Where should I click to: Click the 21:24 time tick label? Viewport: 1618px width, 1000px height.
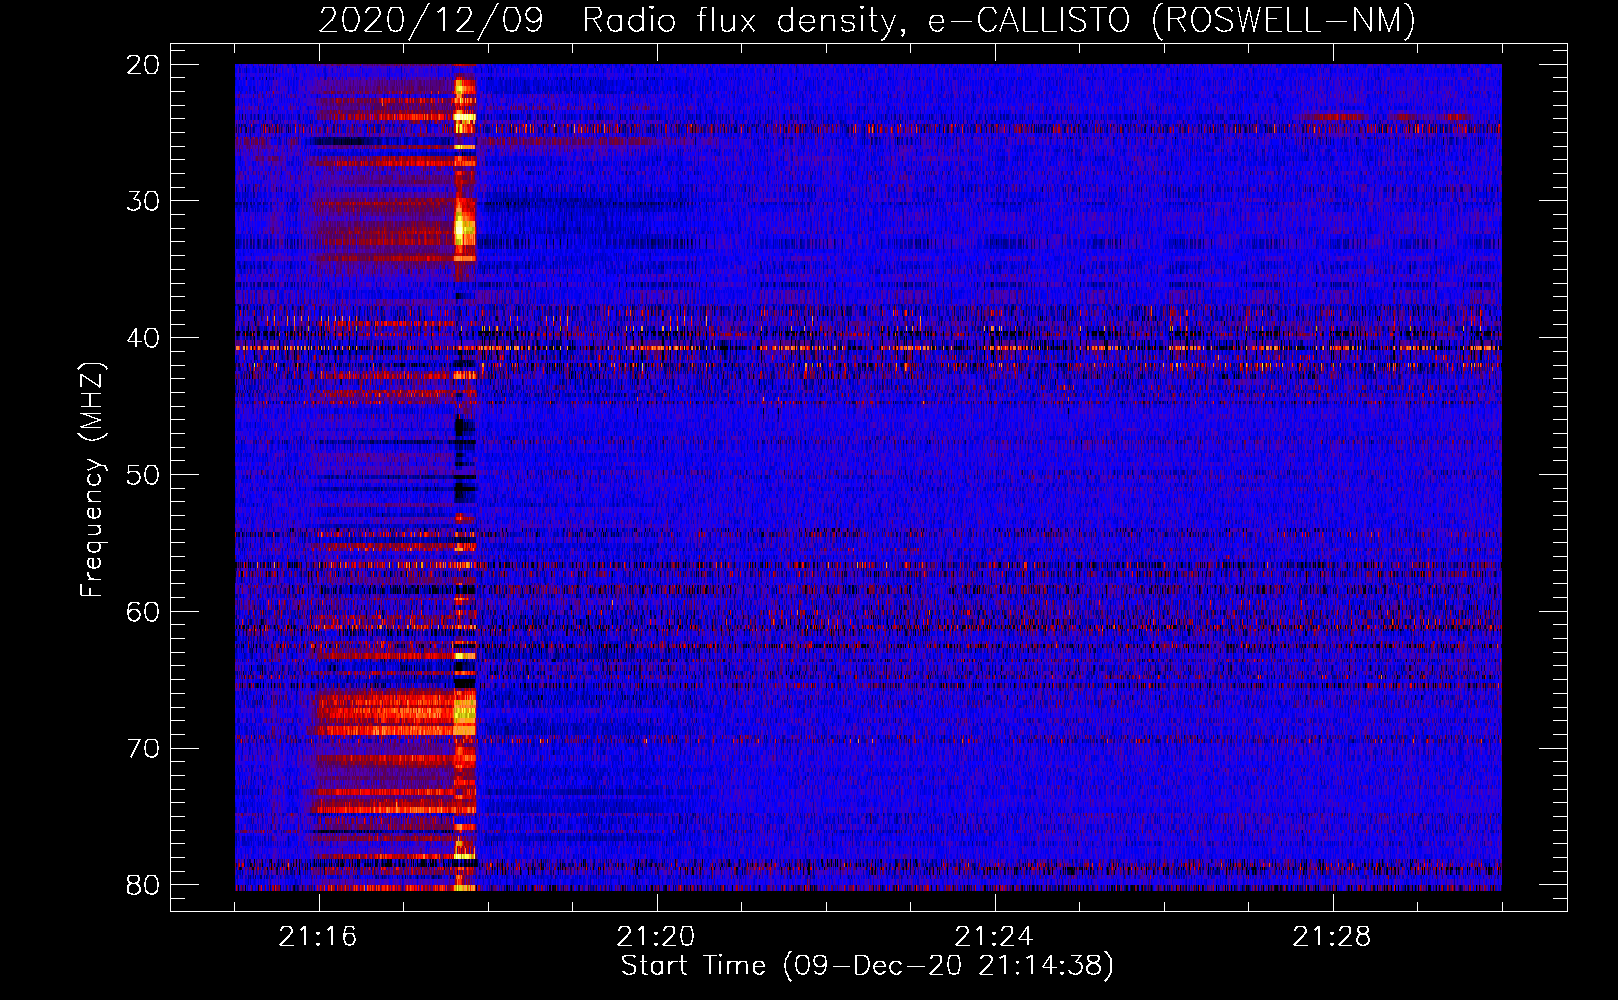(x=994, y=937)
